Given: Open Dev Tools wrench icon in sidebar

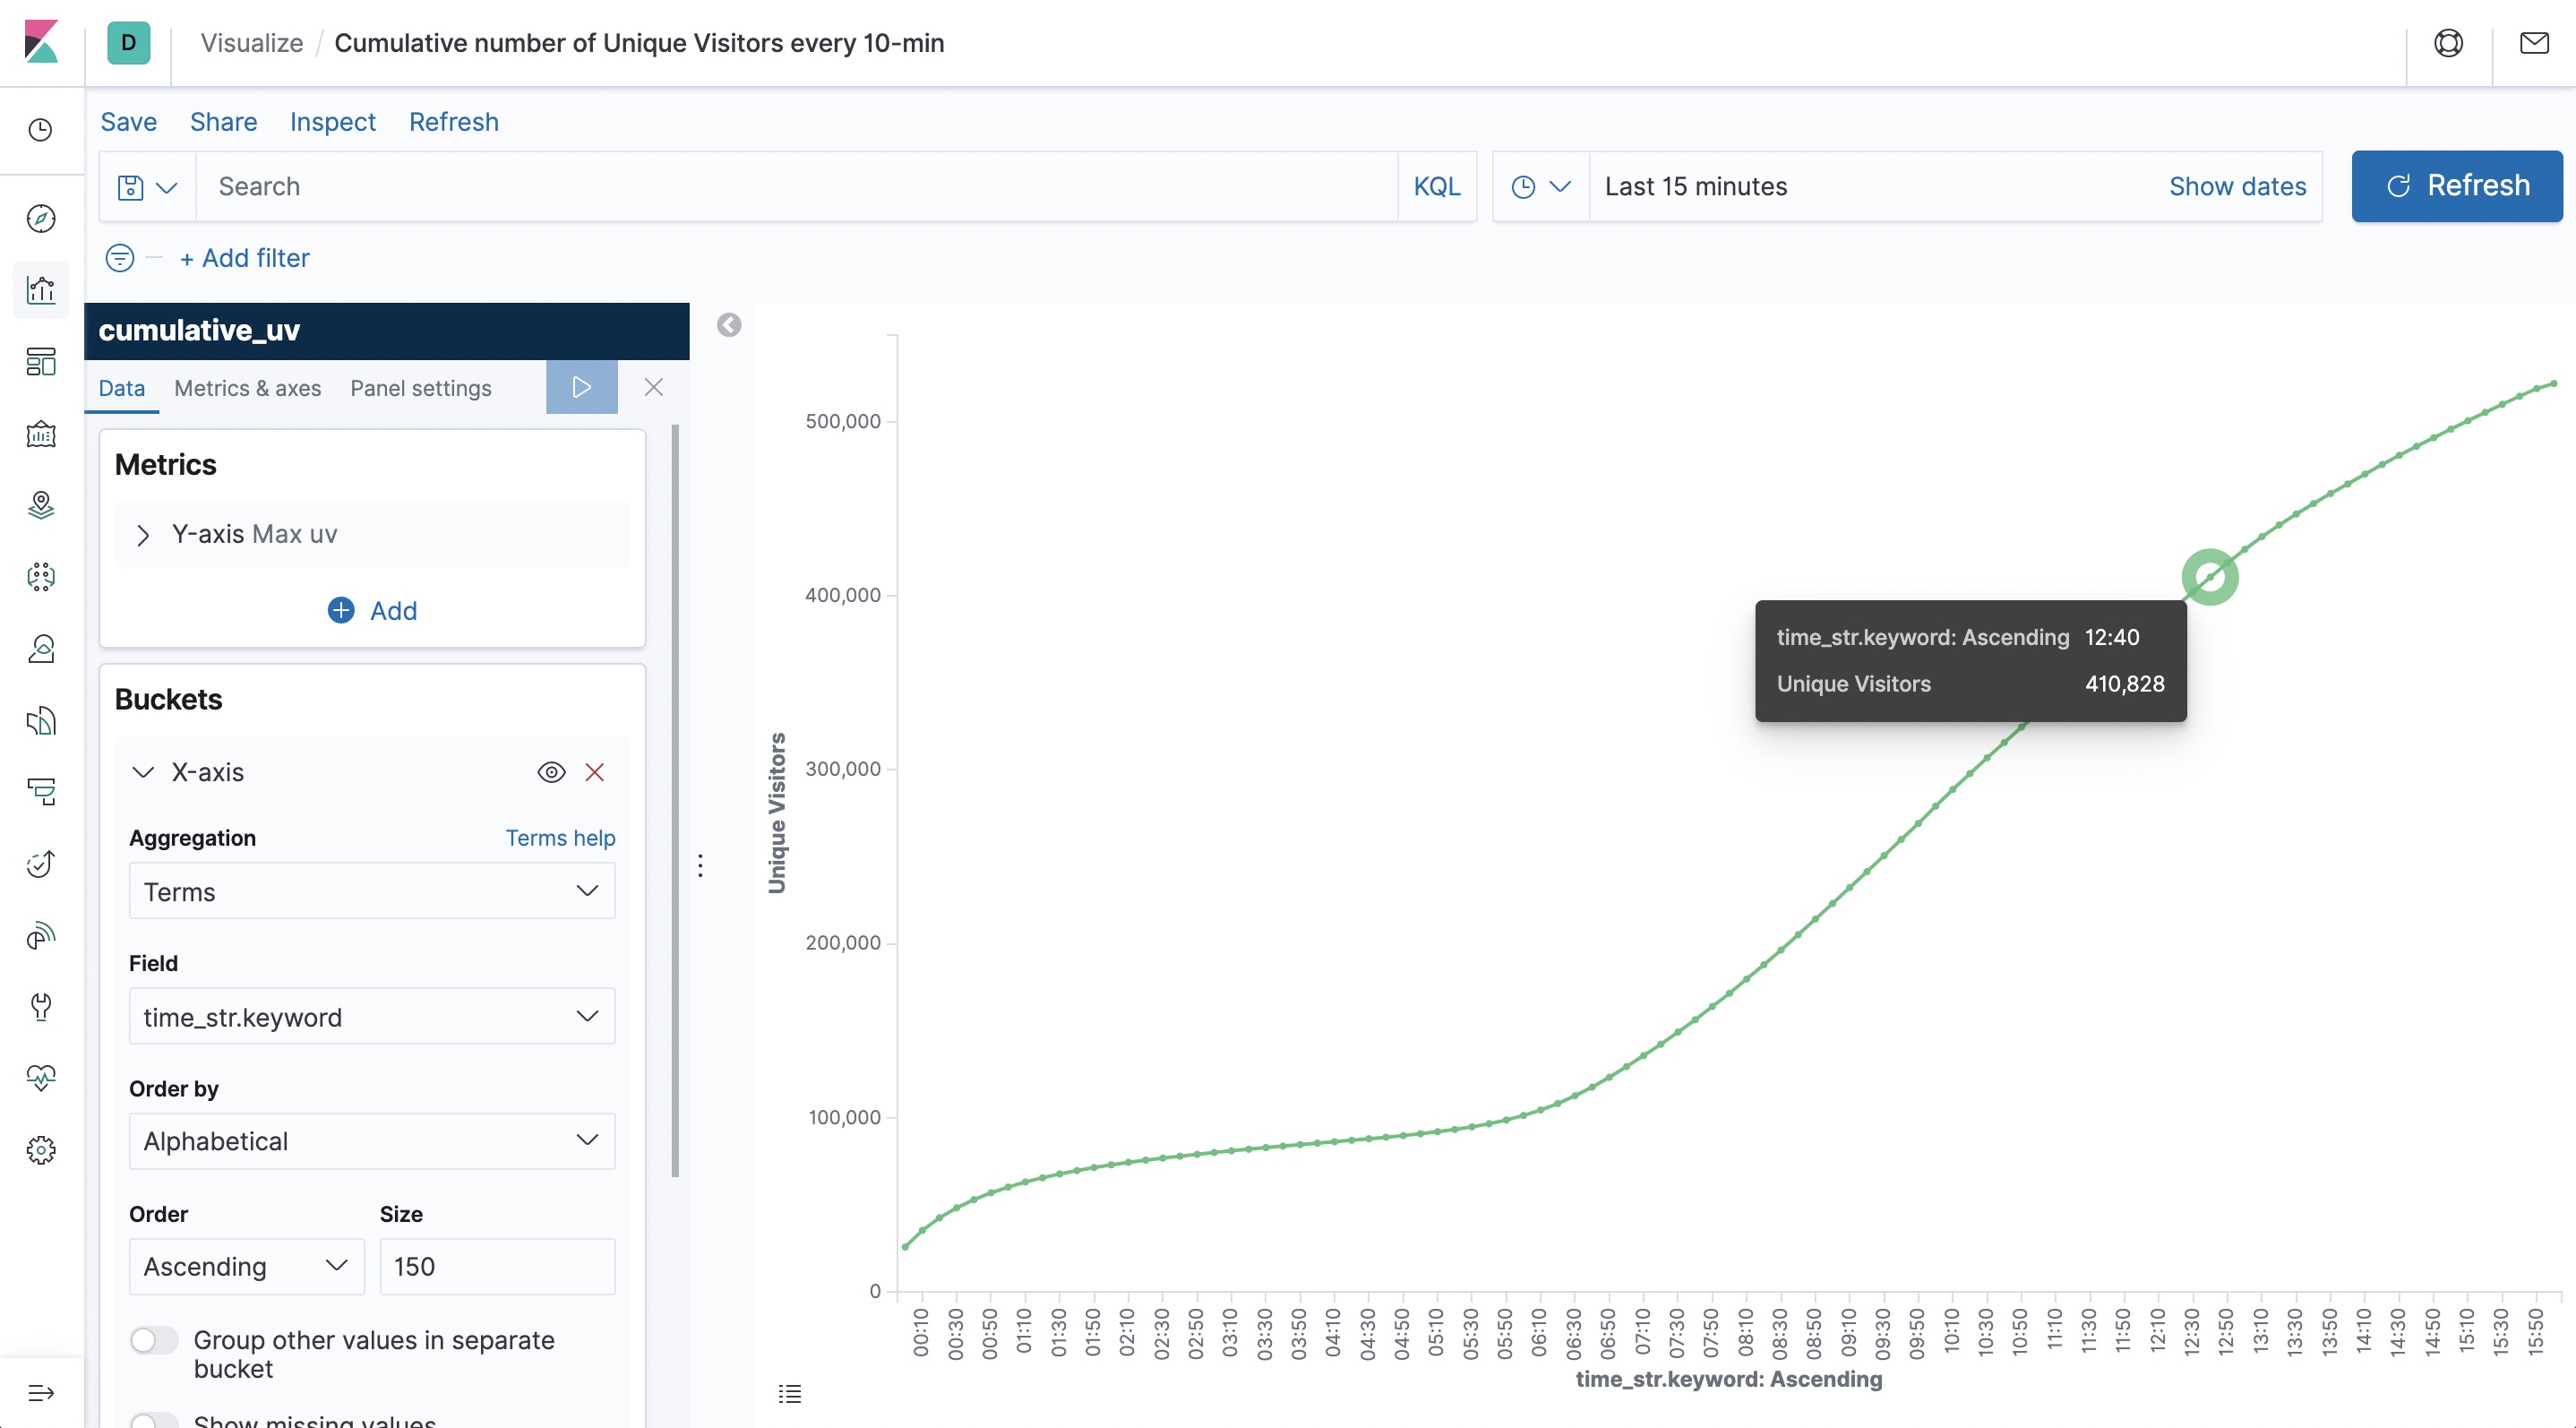Looking at the screenshot, I should (41, 1006).
